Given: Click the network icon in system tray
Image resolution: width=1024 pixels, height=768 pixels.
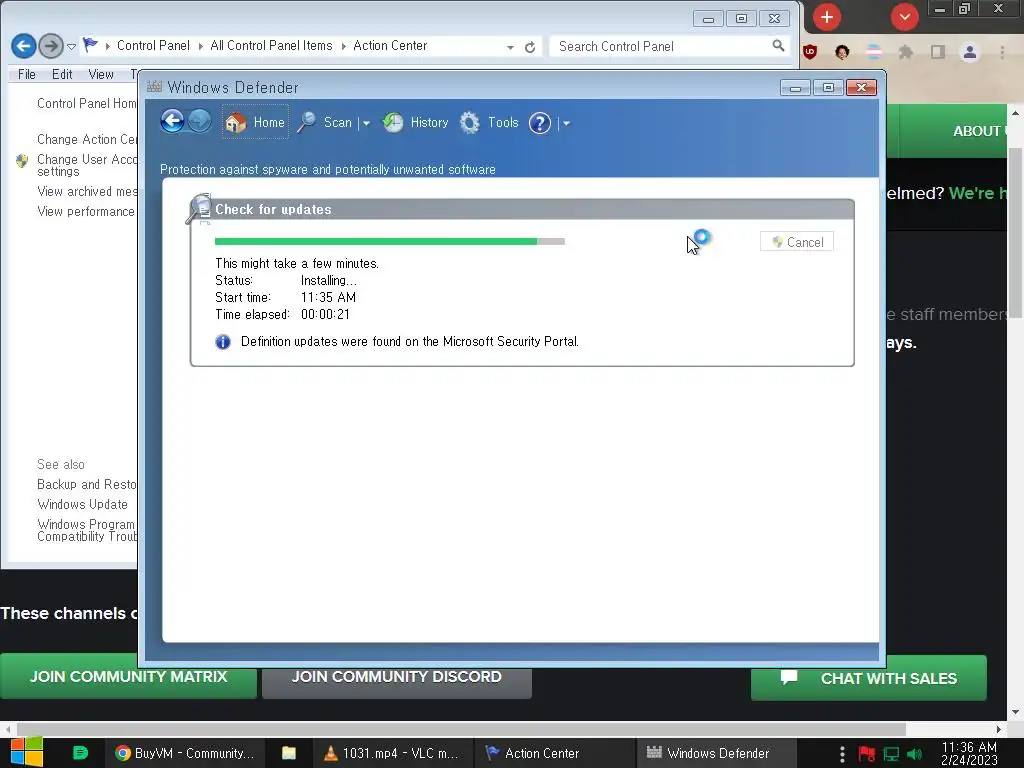Looking at the screenshot, I should tap(891, 754).
